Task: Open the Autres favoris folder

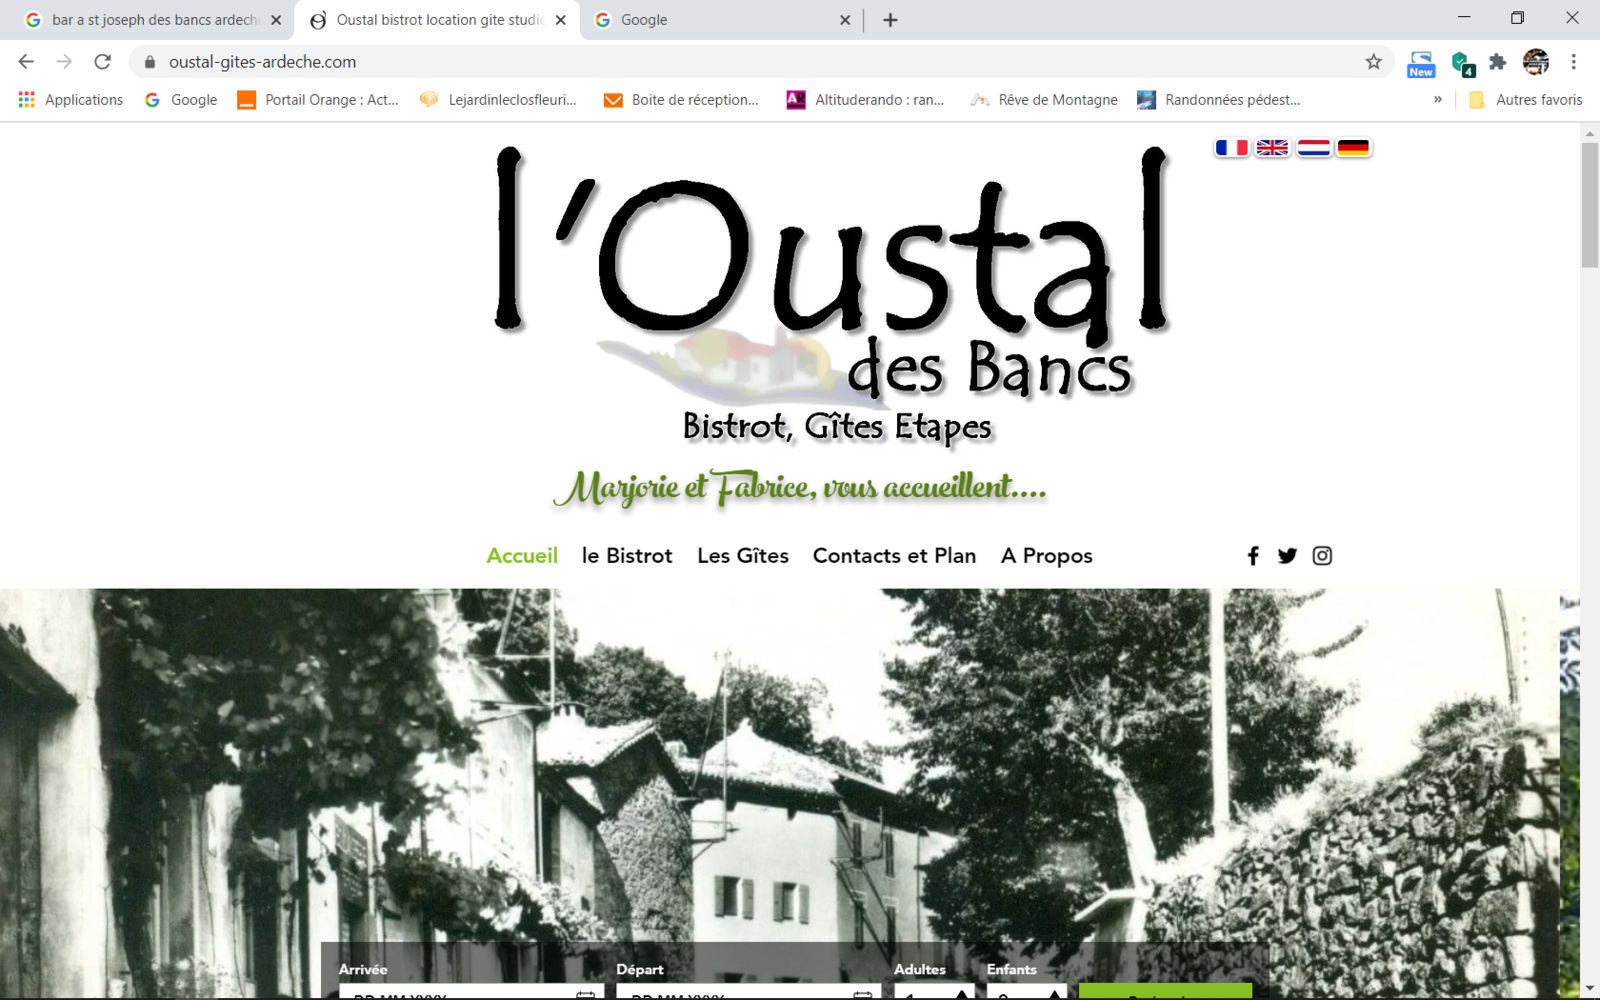Action: [1526, 100]
